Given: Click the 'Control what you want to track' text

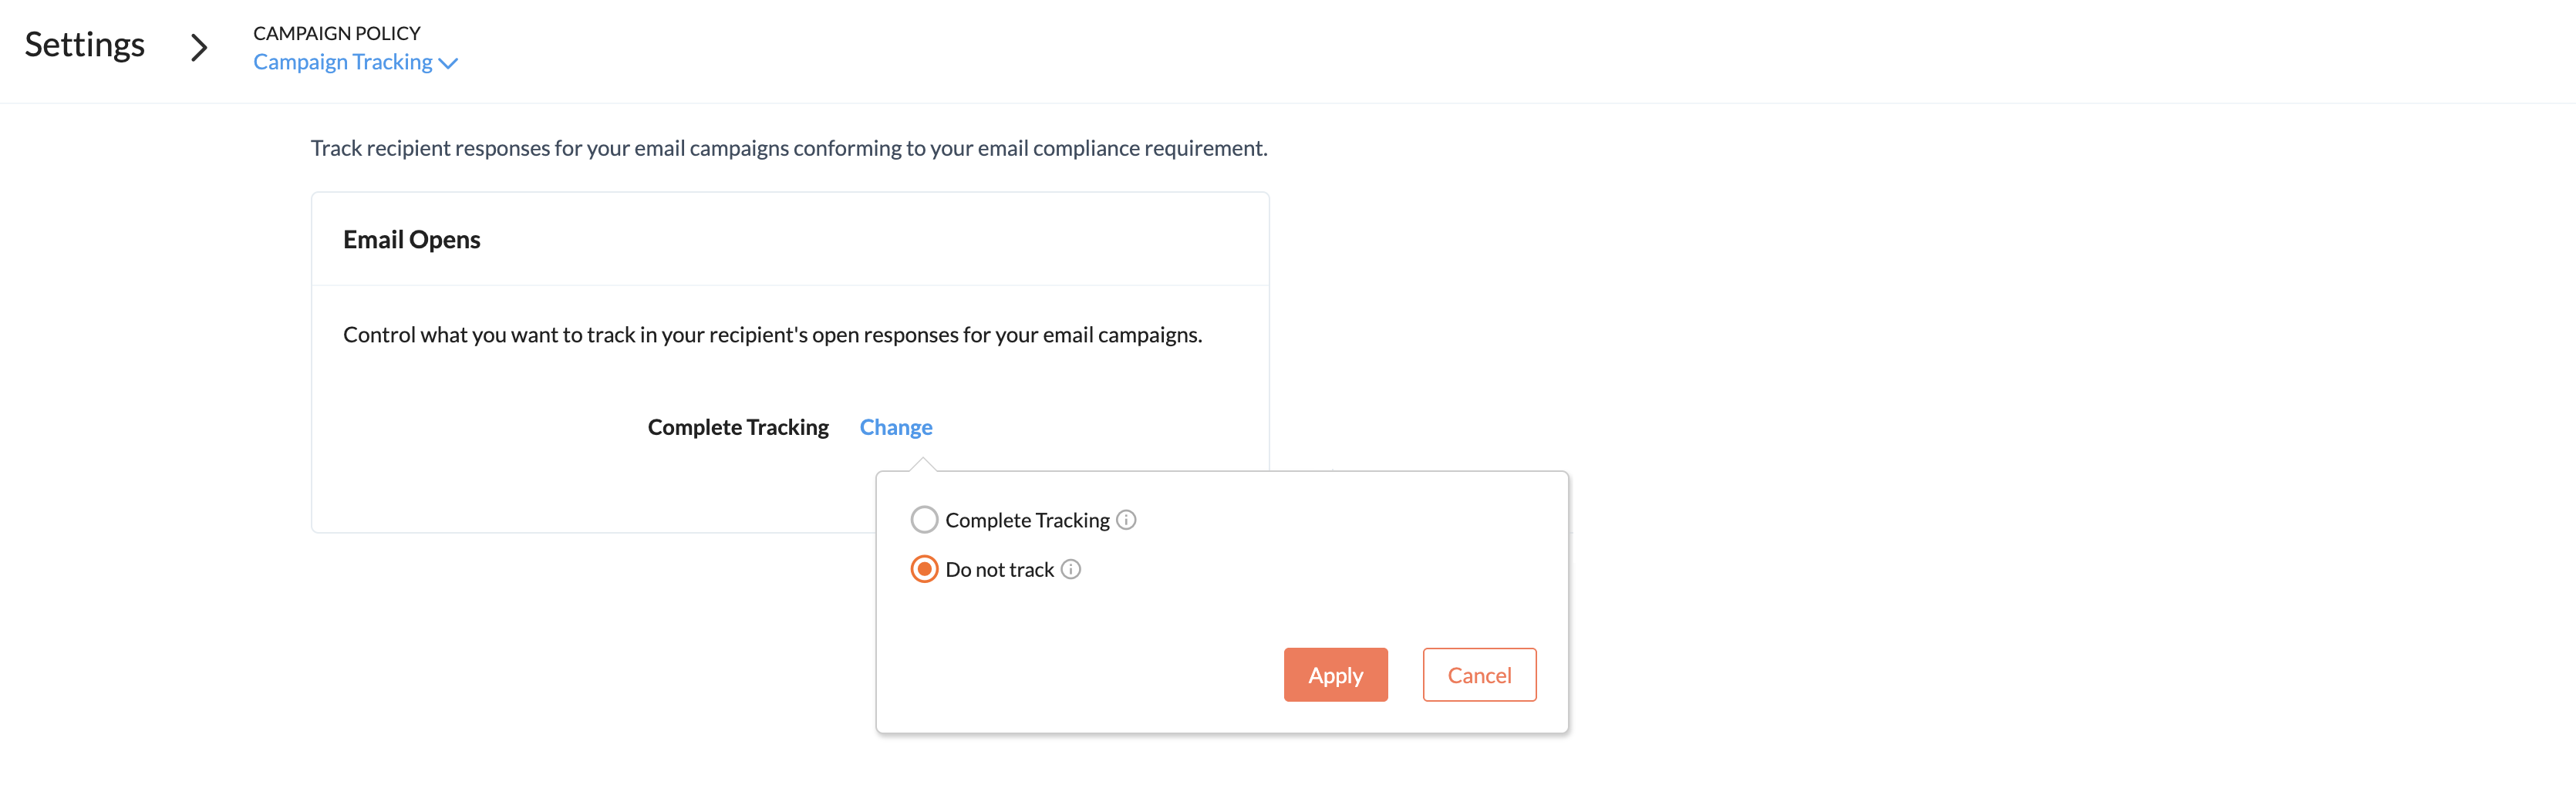Looking at the screenshot, I should (772, 335).
